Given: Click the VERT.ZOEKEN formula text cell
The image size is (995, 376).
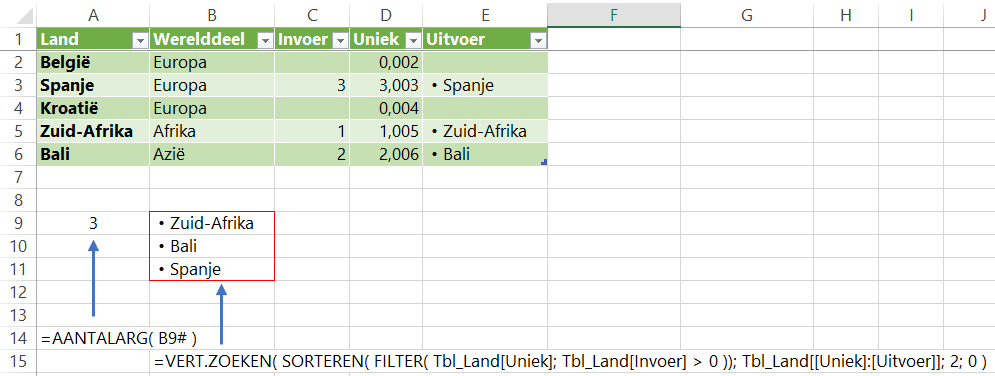Looking at the screenshot, I should click(x=570, y=362).
